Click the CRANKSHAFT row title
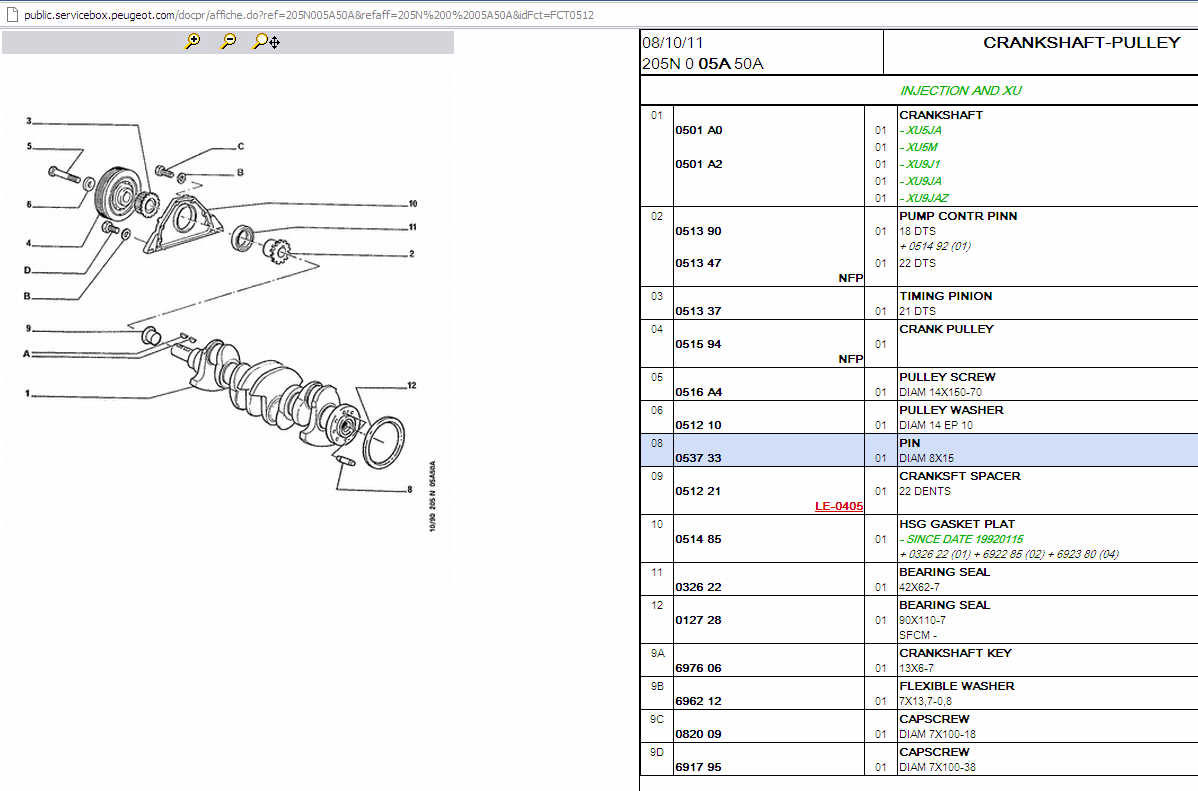Viewport: 1198px width, 791px height. (941, 115)
